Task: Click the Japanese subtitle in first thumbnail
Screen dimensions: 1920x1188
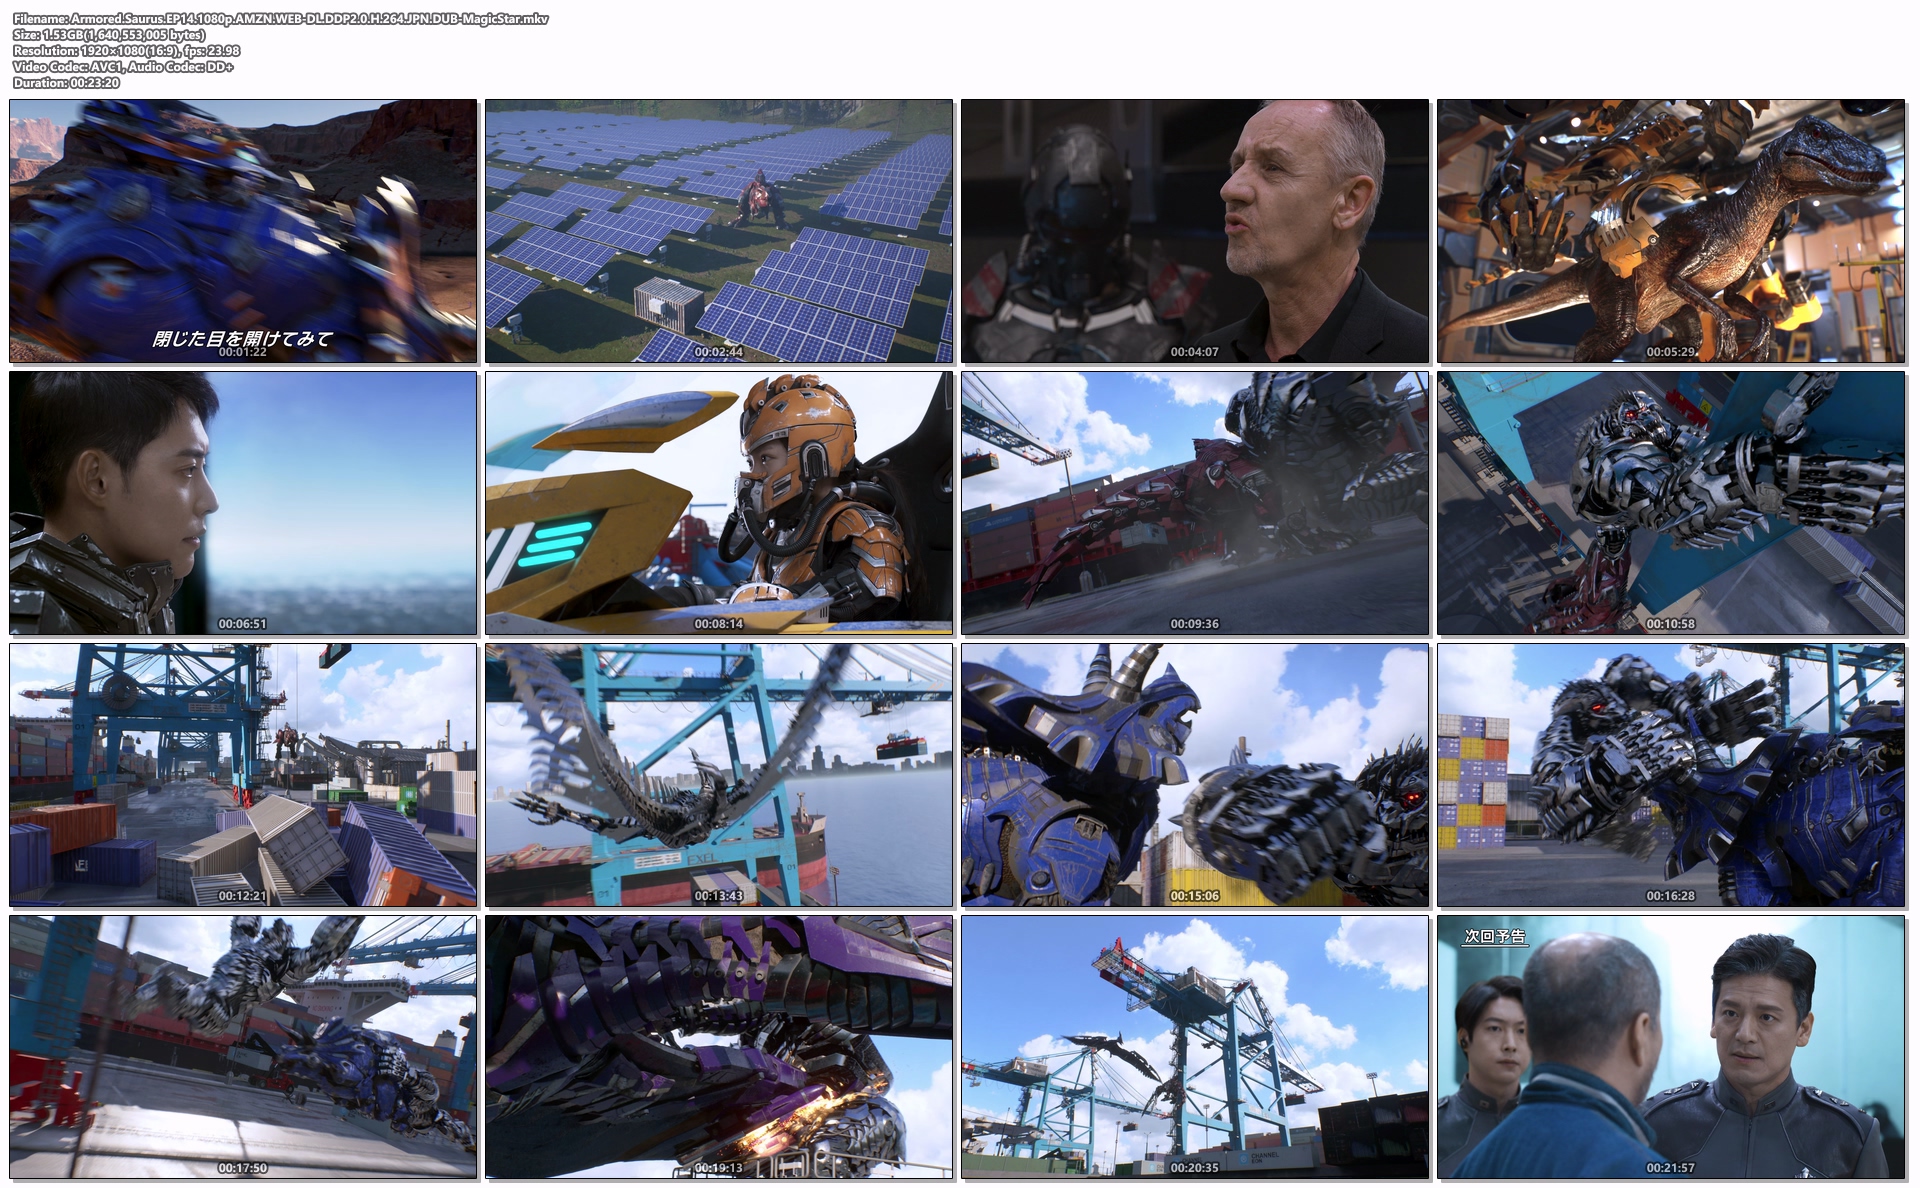Action: click(x=242, y=338)
